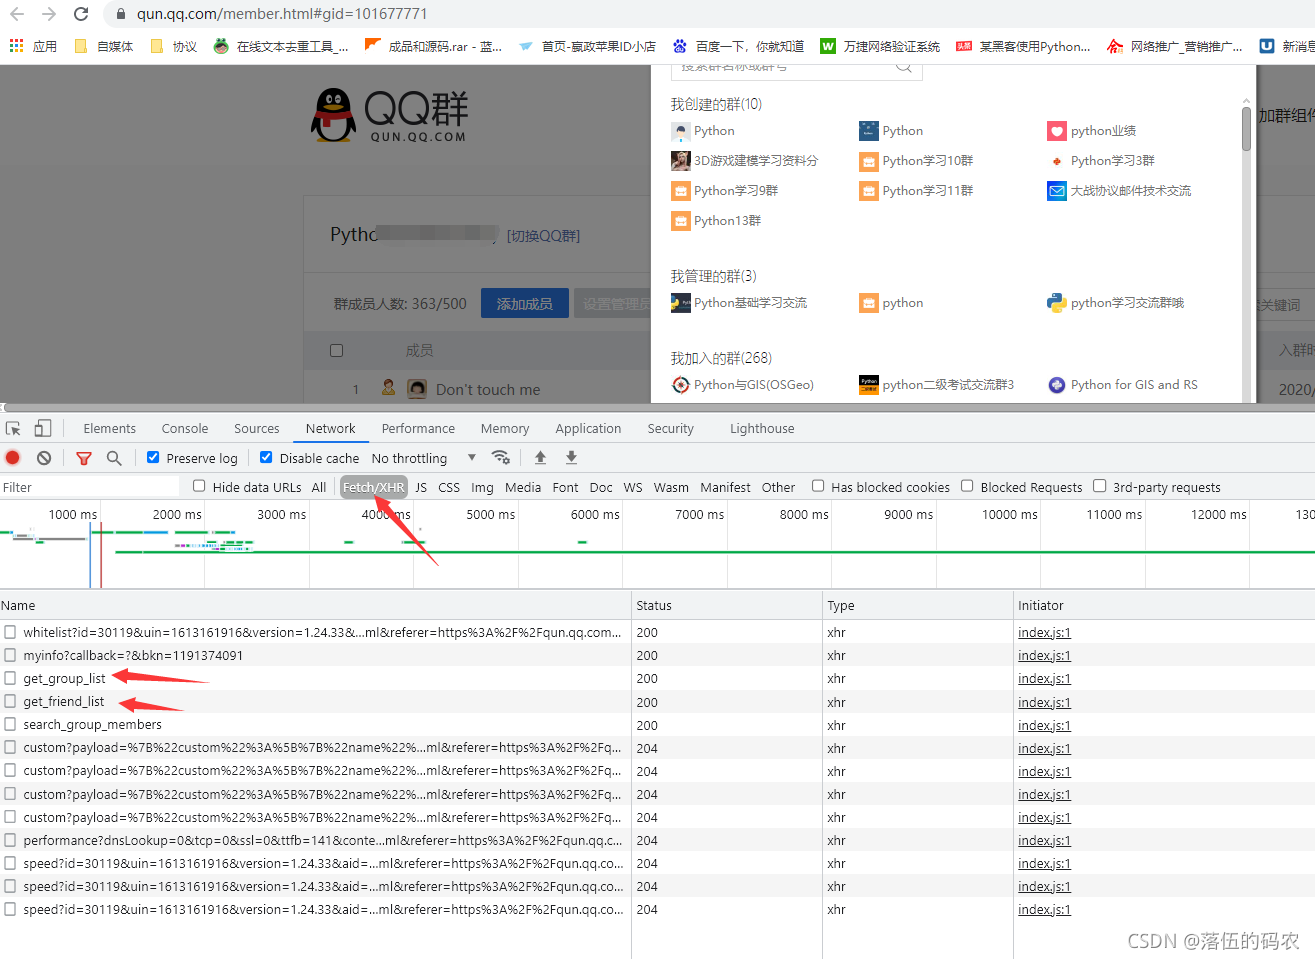Open 万捷网络验证系统 bookmark
1315x959 pixels.
point(880,46)
